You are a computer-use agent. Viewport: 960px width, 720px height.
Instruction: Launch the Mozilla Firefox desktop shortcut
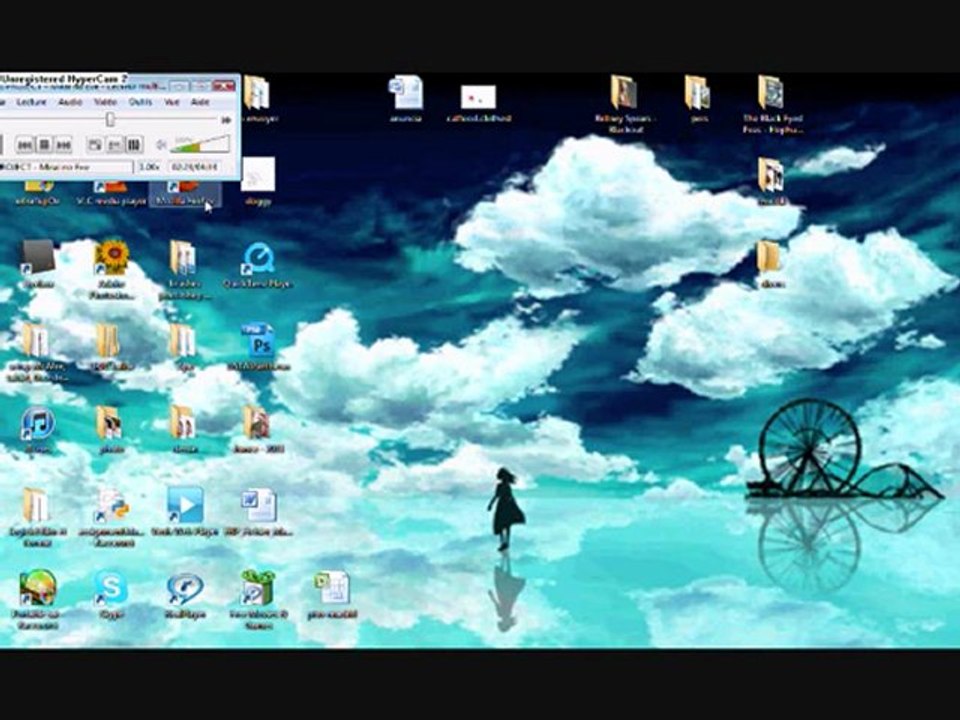[185, 190]
